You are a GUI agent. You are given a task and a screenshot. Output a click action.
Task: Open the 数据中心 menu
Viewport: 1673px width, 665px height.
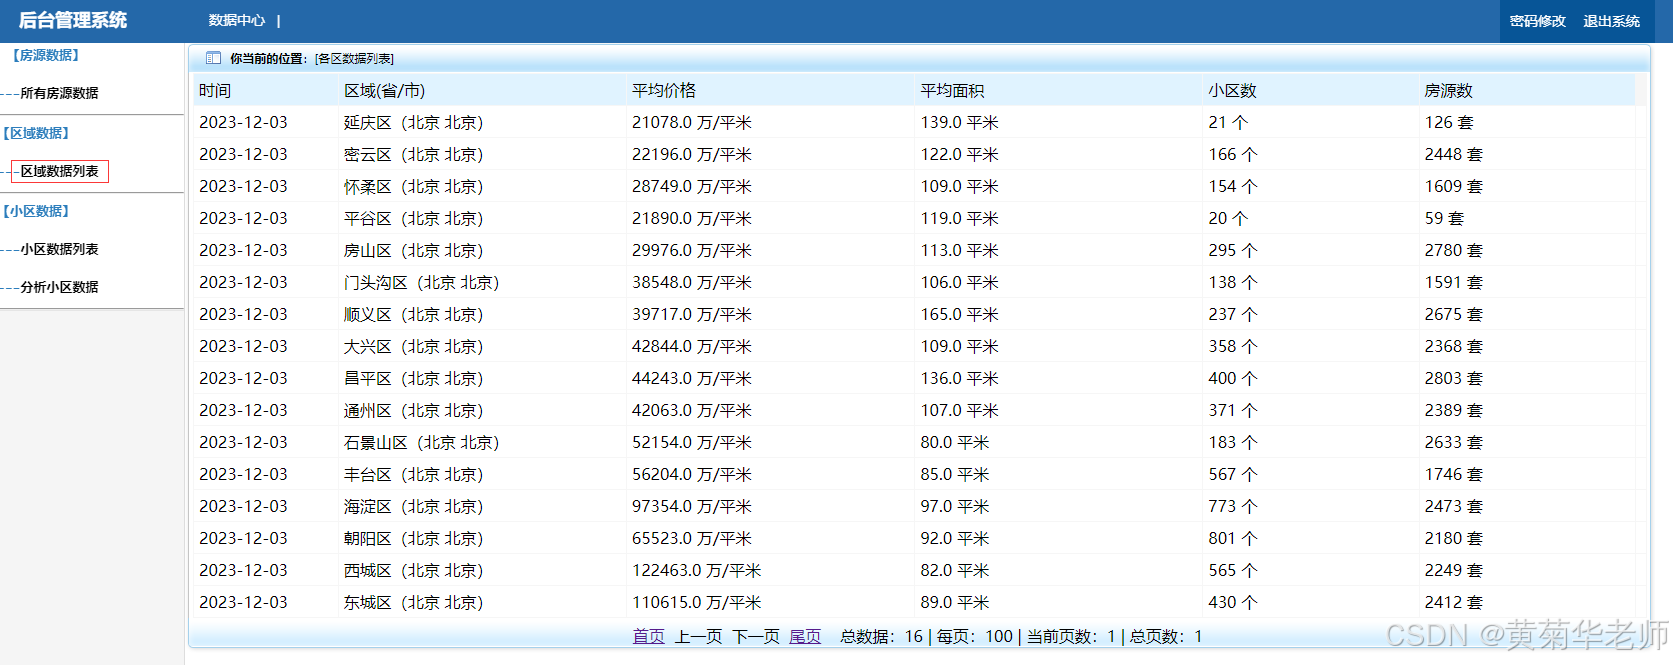tap(237, 20)
